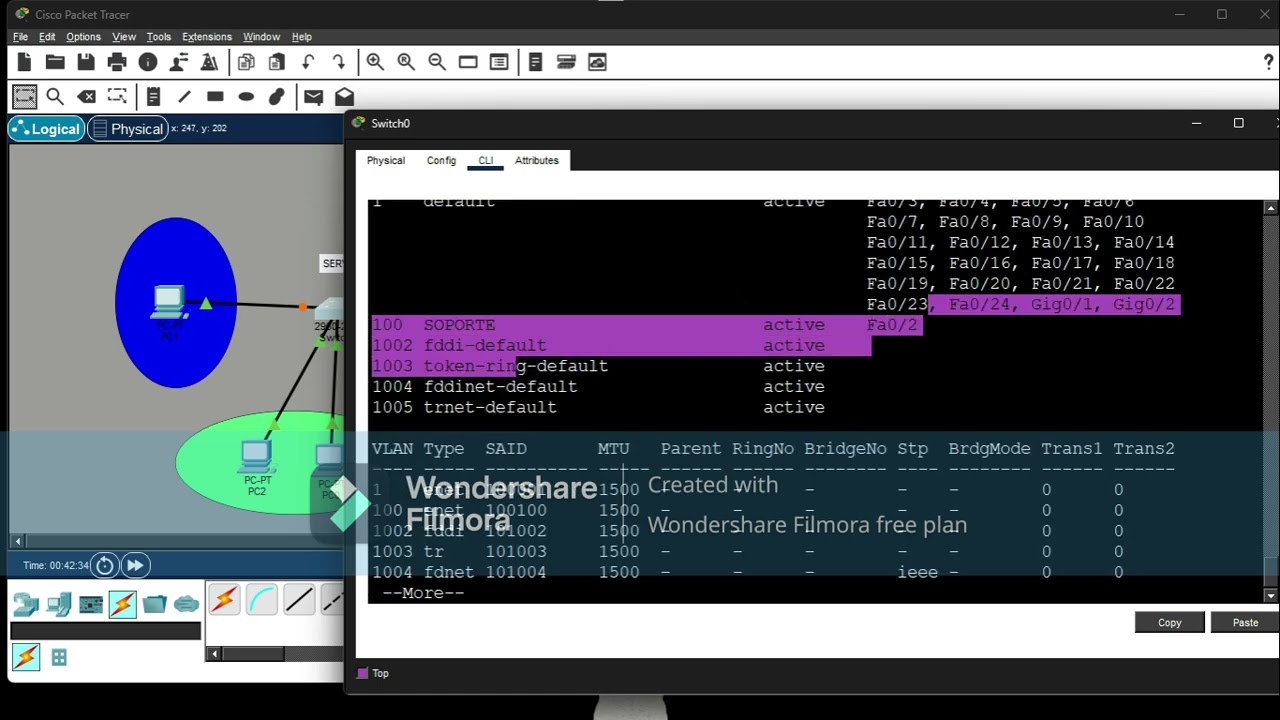The width and height of the screenshot is (1280, 720).
Task: Choose Copper Straight-Through cable
Action: 298,599
